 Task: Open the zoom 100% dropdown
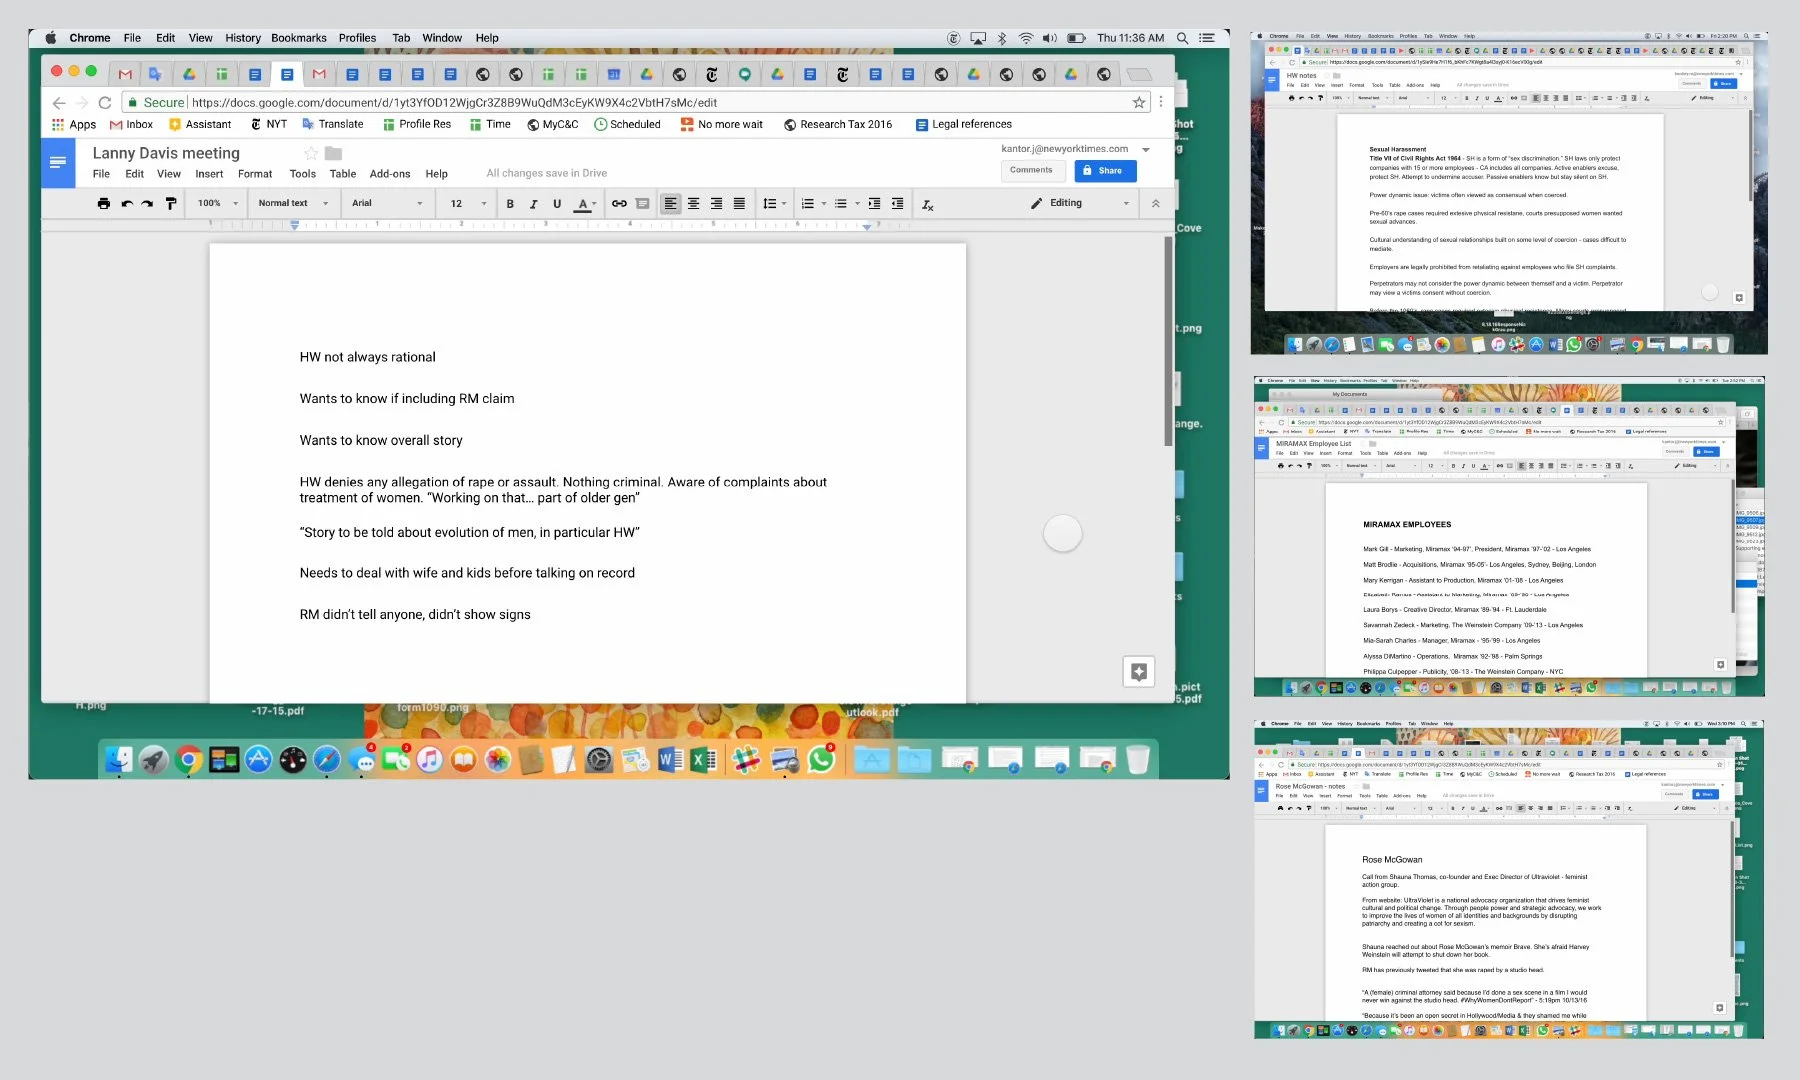218,203
